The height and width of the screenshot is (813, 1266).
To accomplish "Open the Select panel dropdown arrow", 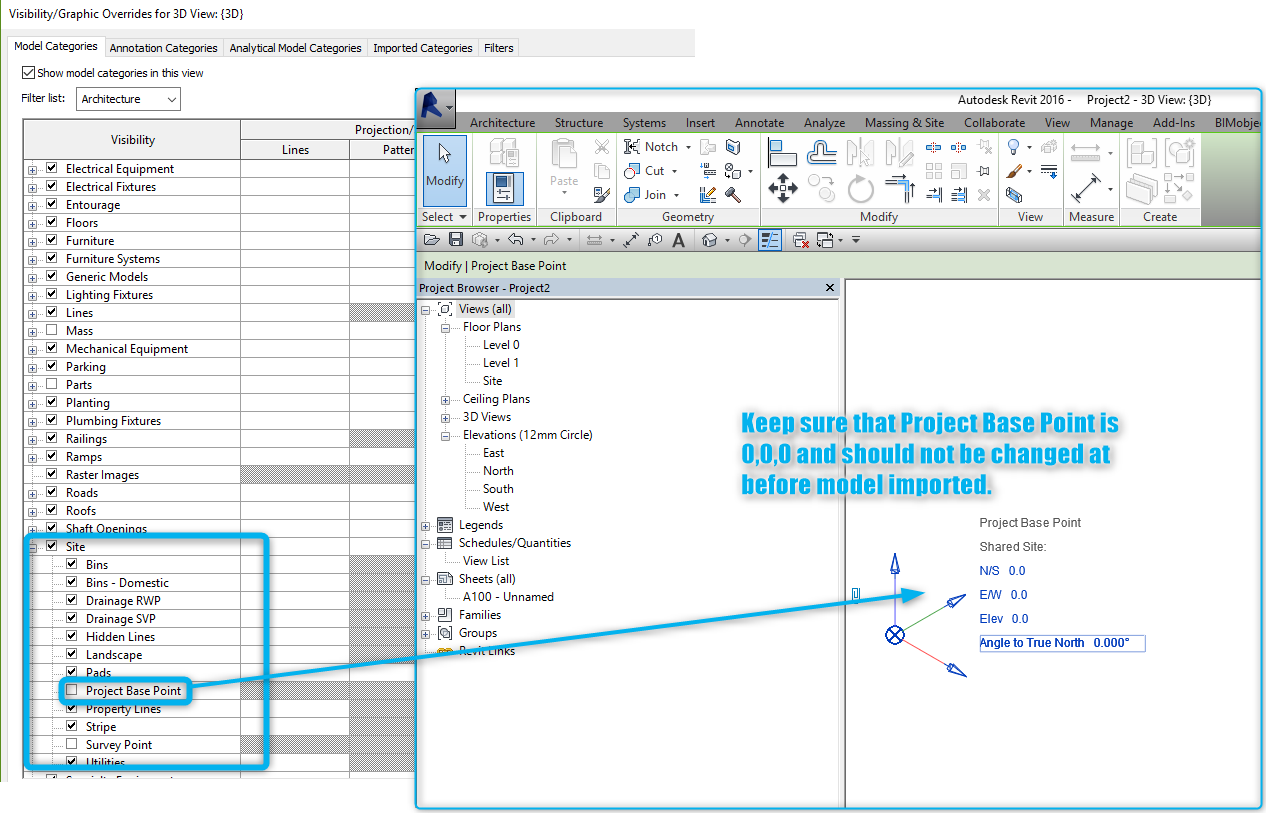I will coord(464,217).
